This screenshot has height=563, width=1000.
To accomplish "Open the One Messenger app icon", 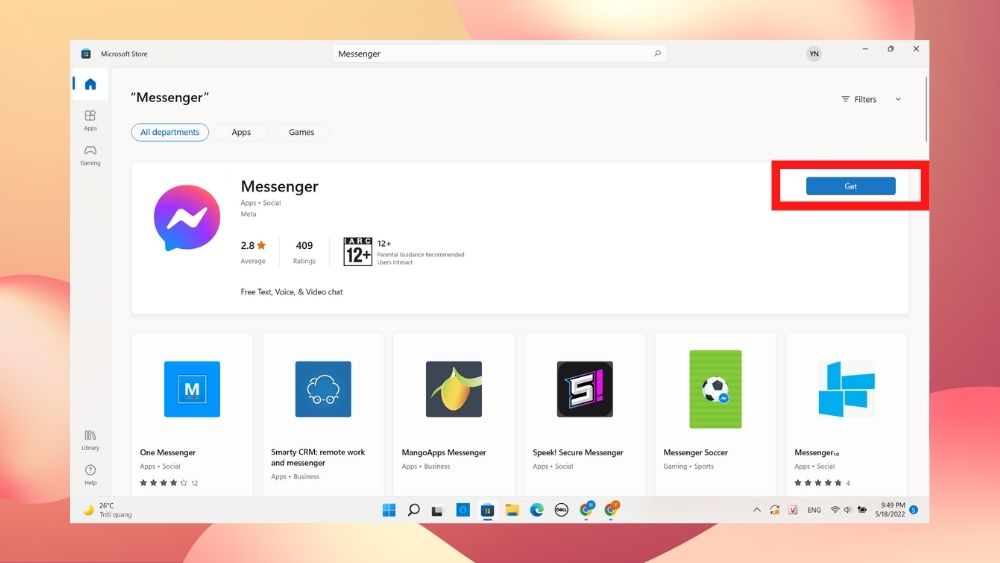I will tap(192, 389).
